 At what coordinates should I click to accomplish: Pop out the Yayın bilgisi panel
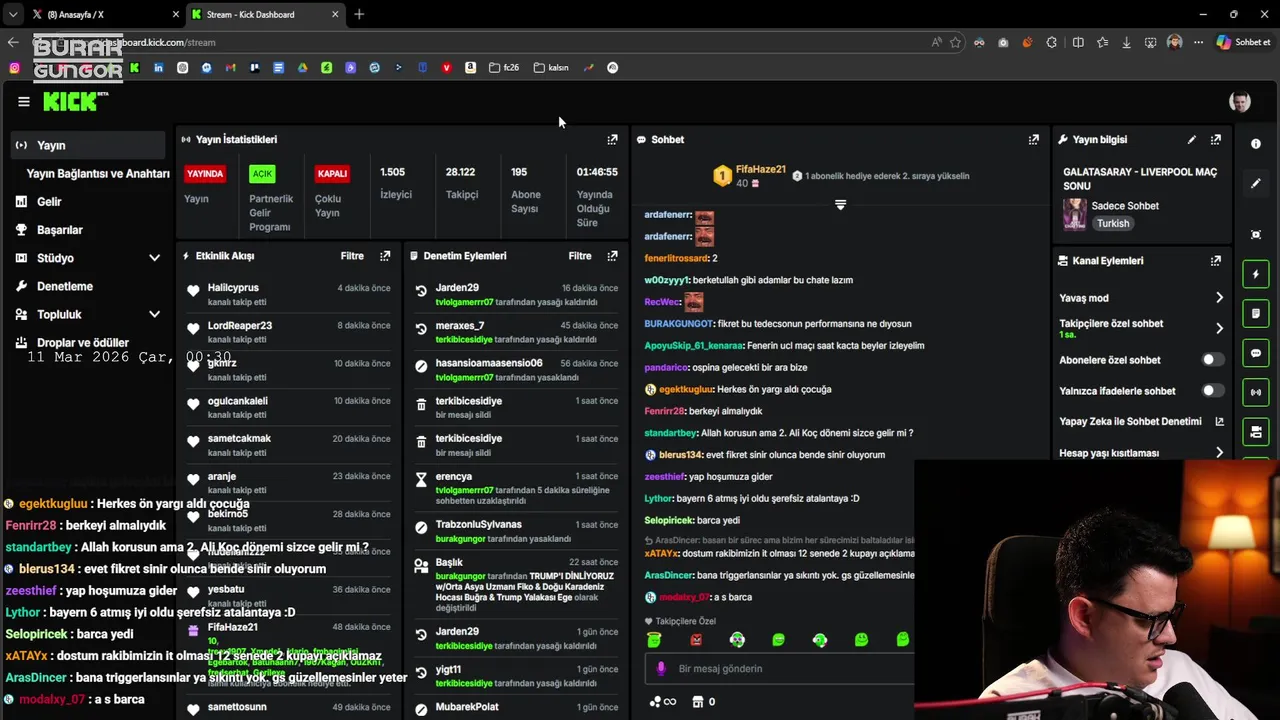1216,140
